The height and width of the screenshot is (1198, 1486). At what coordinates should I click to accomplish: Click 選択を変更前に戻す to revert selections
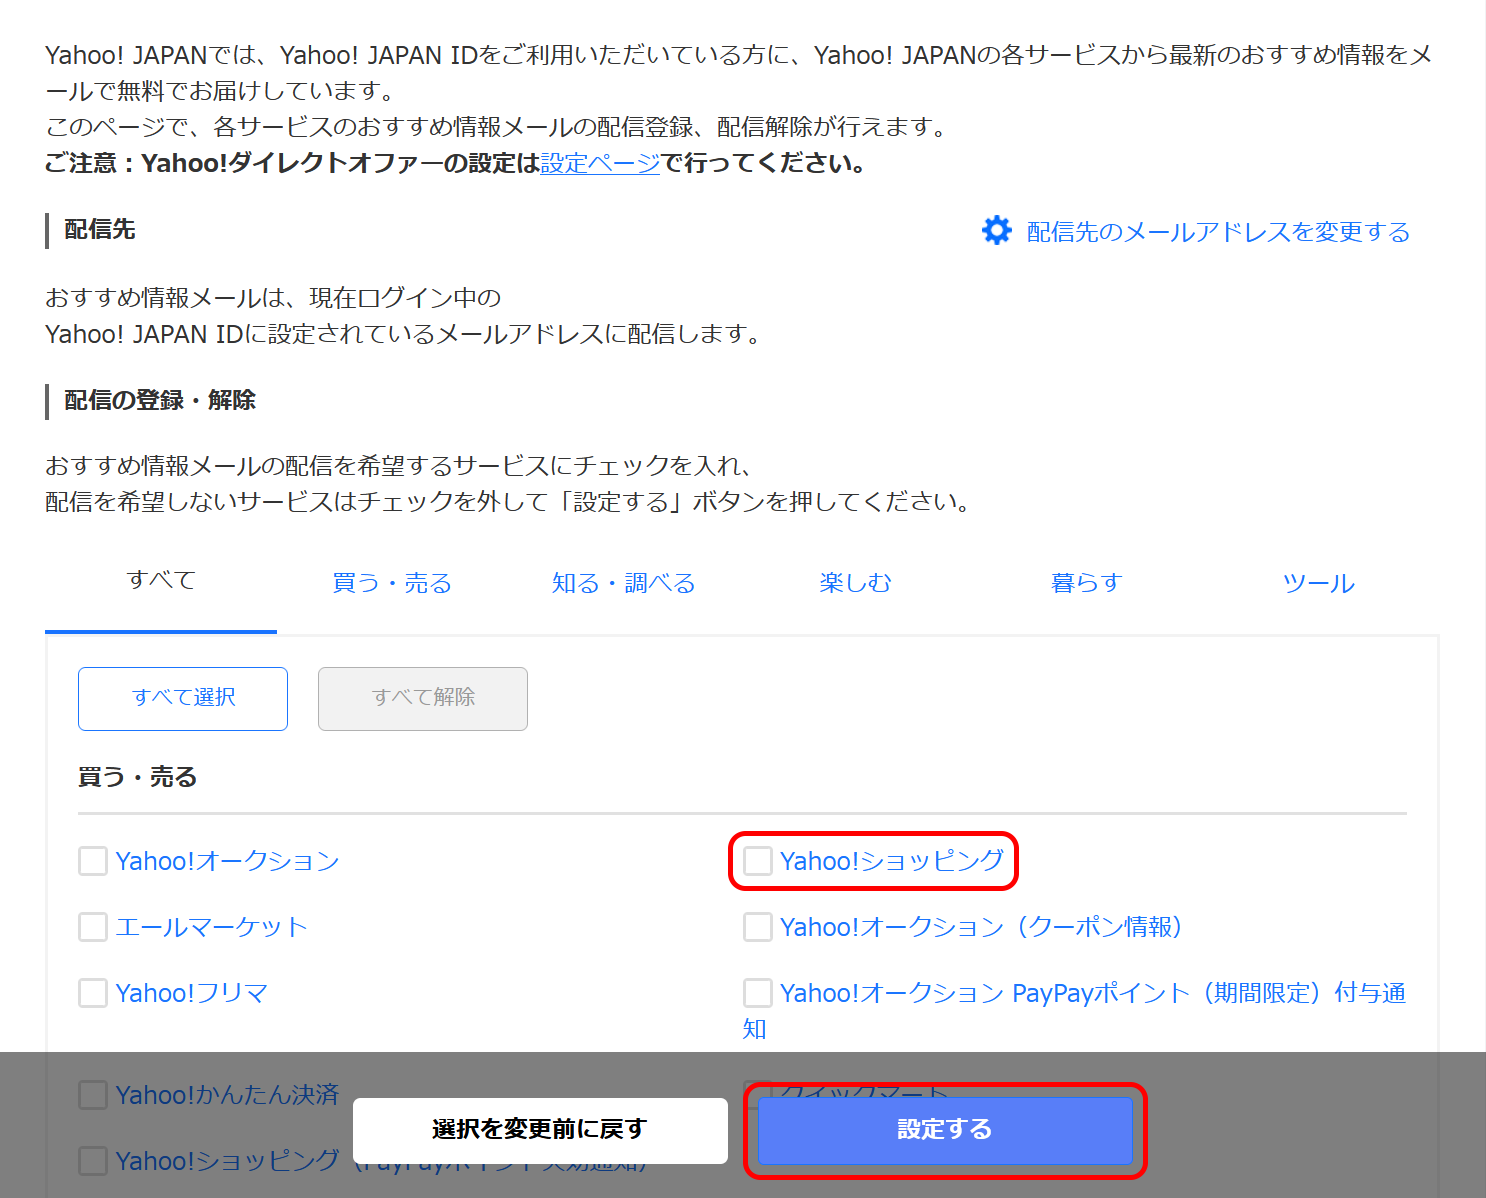pos(540,1130)
